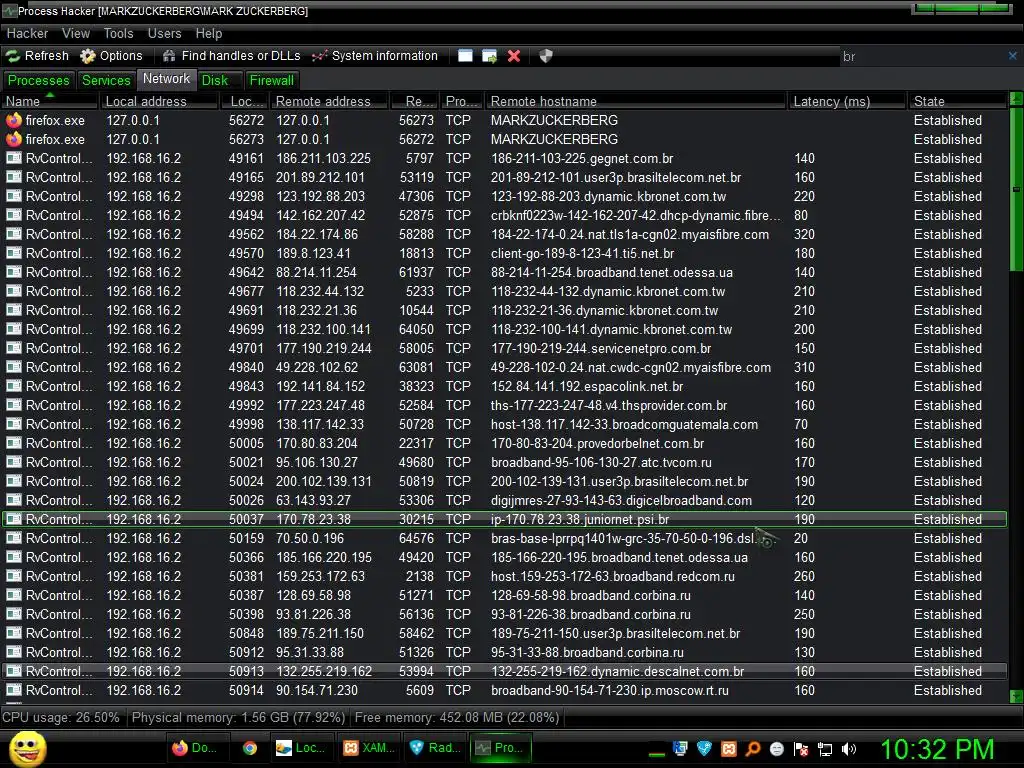The image size is (1024, 768).
Task: Click RvControl icon in 132.255.219.162 row
Action: [x=14, y=671]
